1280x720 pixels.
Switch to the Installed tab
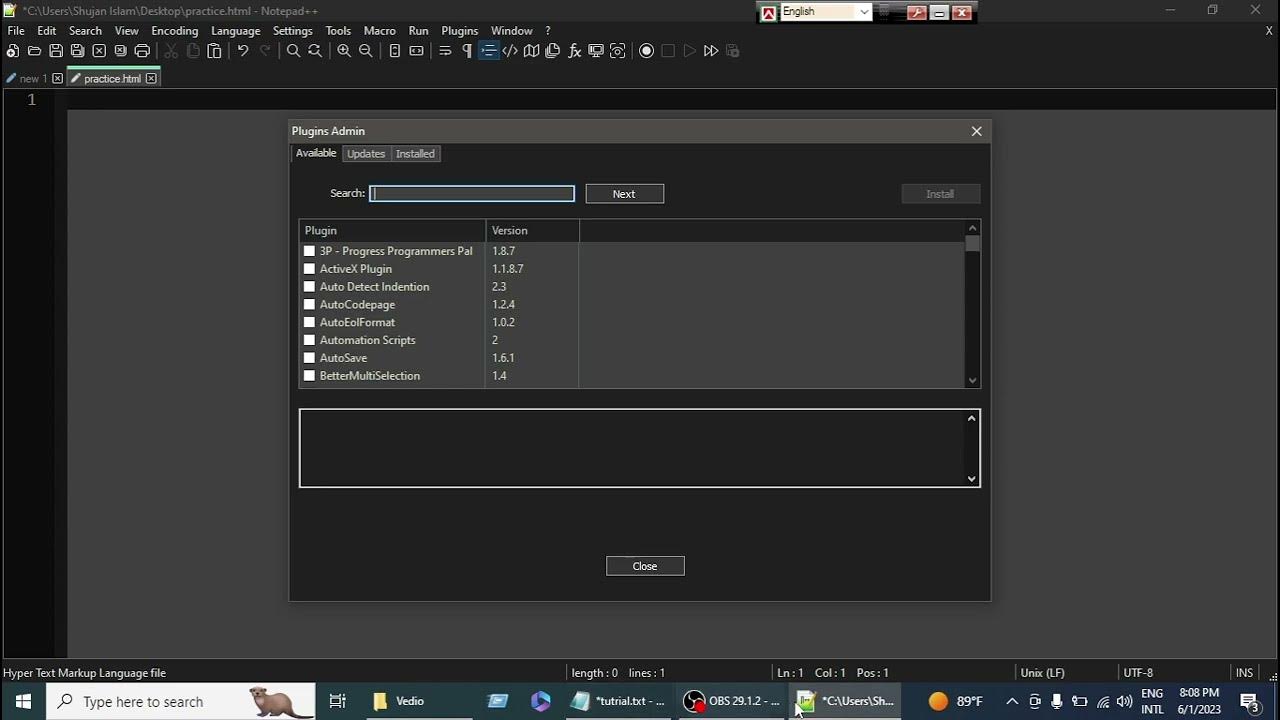tap(415, 154)
